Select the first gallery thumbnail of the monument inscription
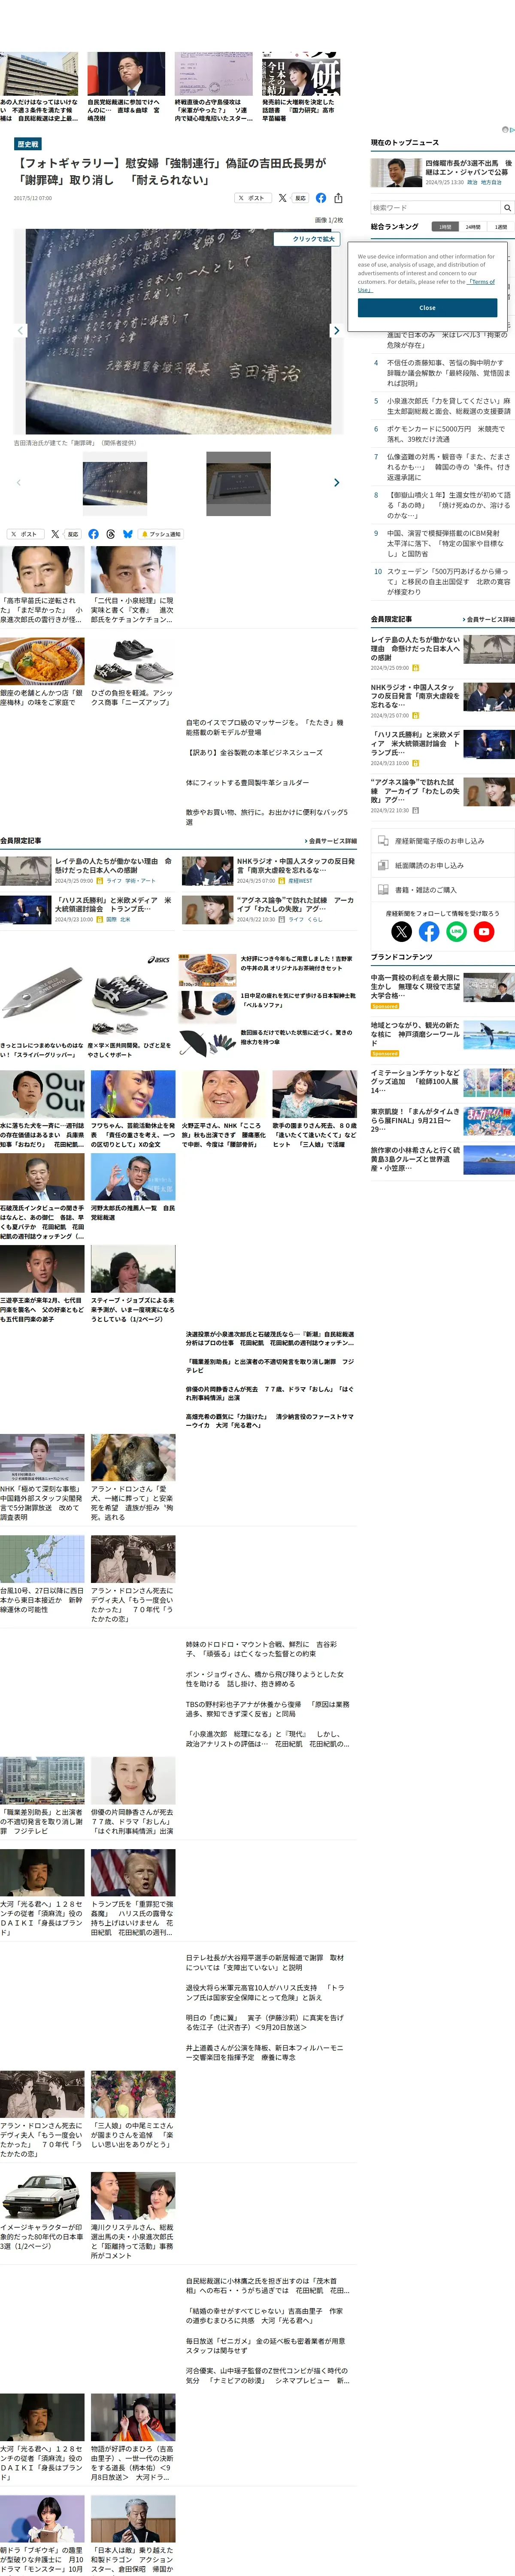 pos(115,483)
